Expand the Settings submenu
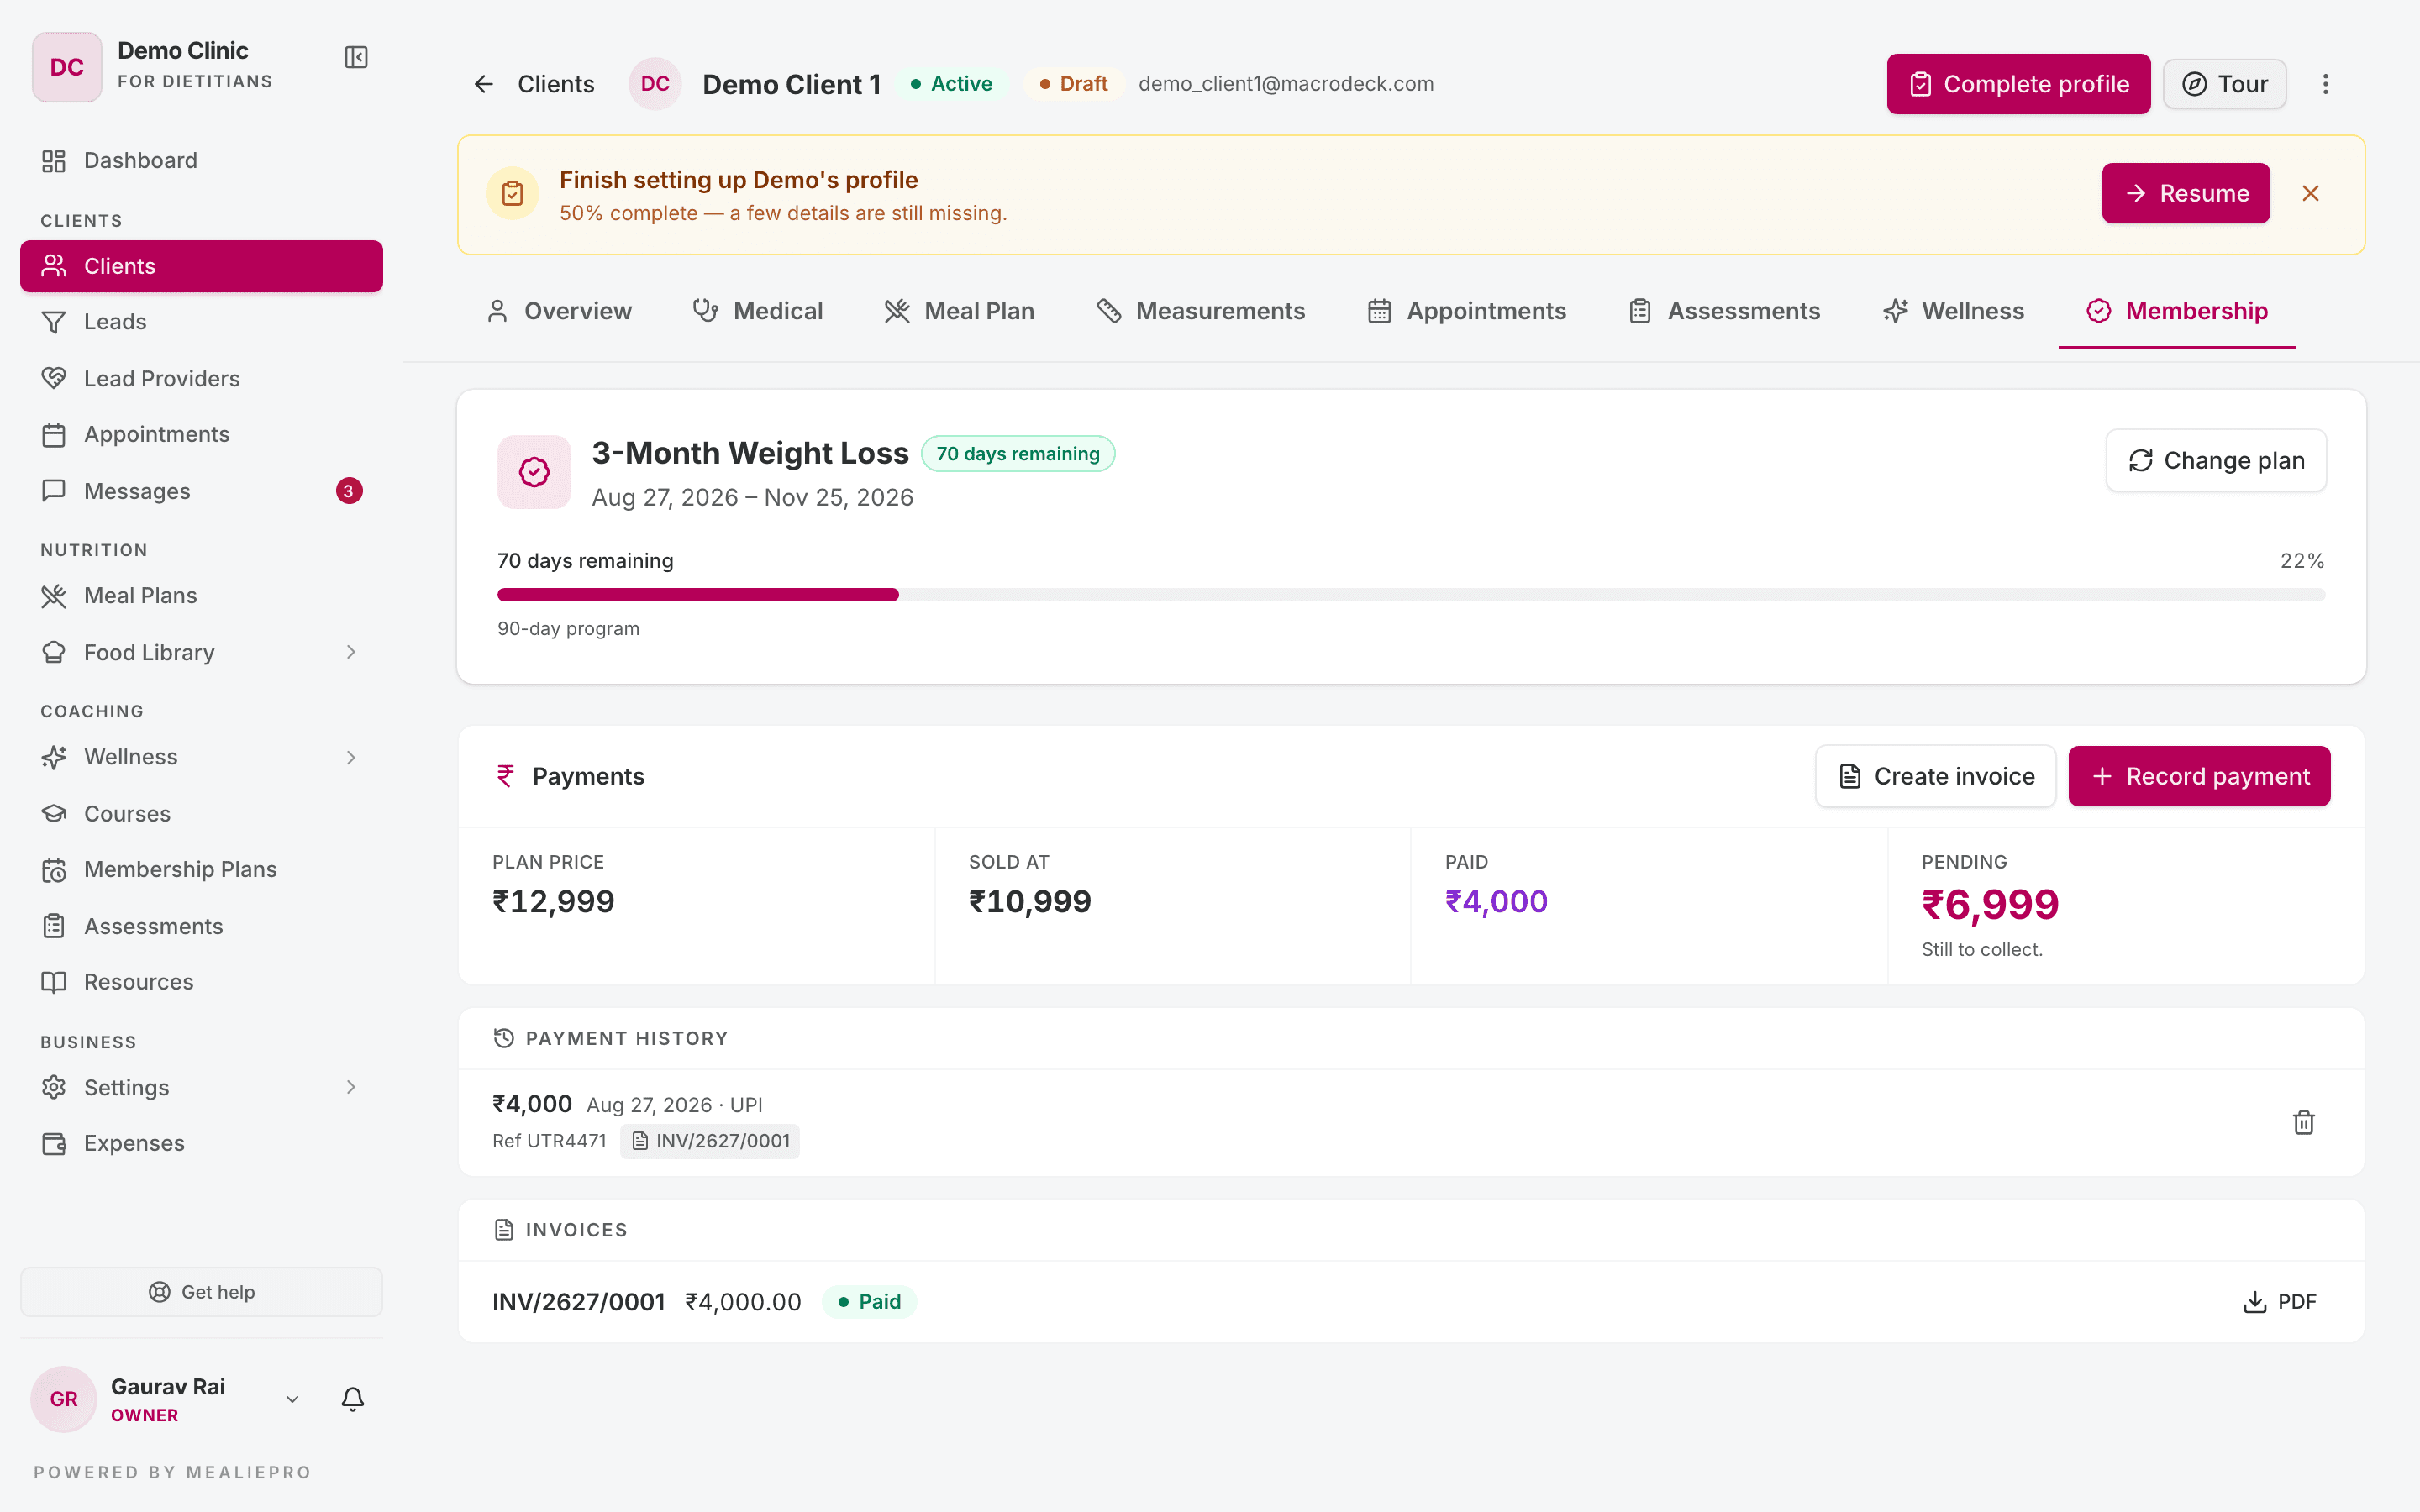This screenshot has height=1512, width=2420. [x=351, y=1087]
